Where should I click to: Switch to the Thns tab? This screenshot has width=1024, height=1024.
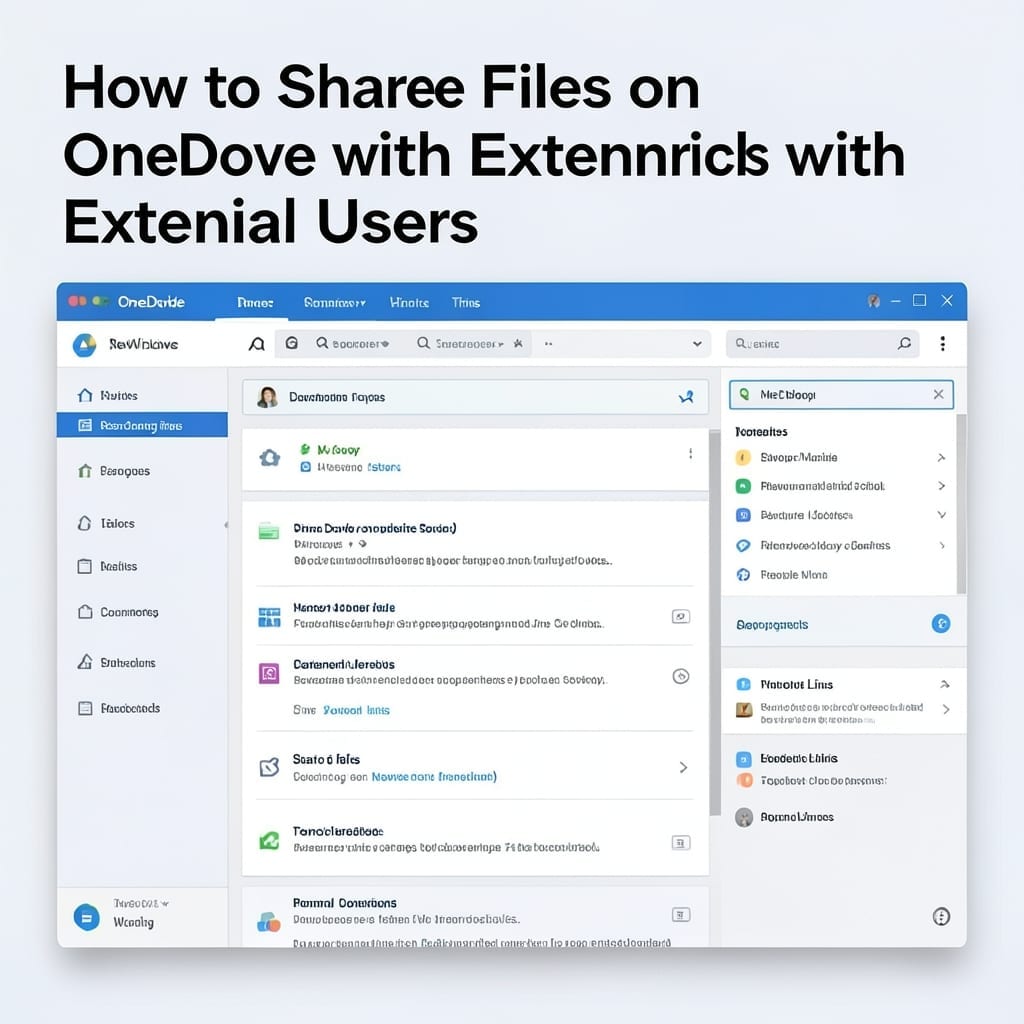pos(466,302)
